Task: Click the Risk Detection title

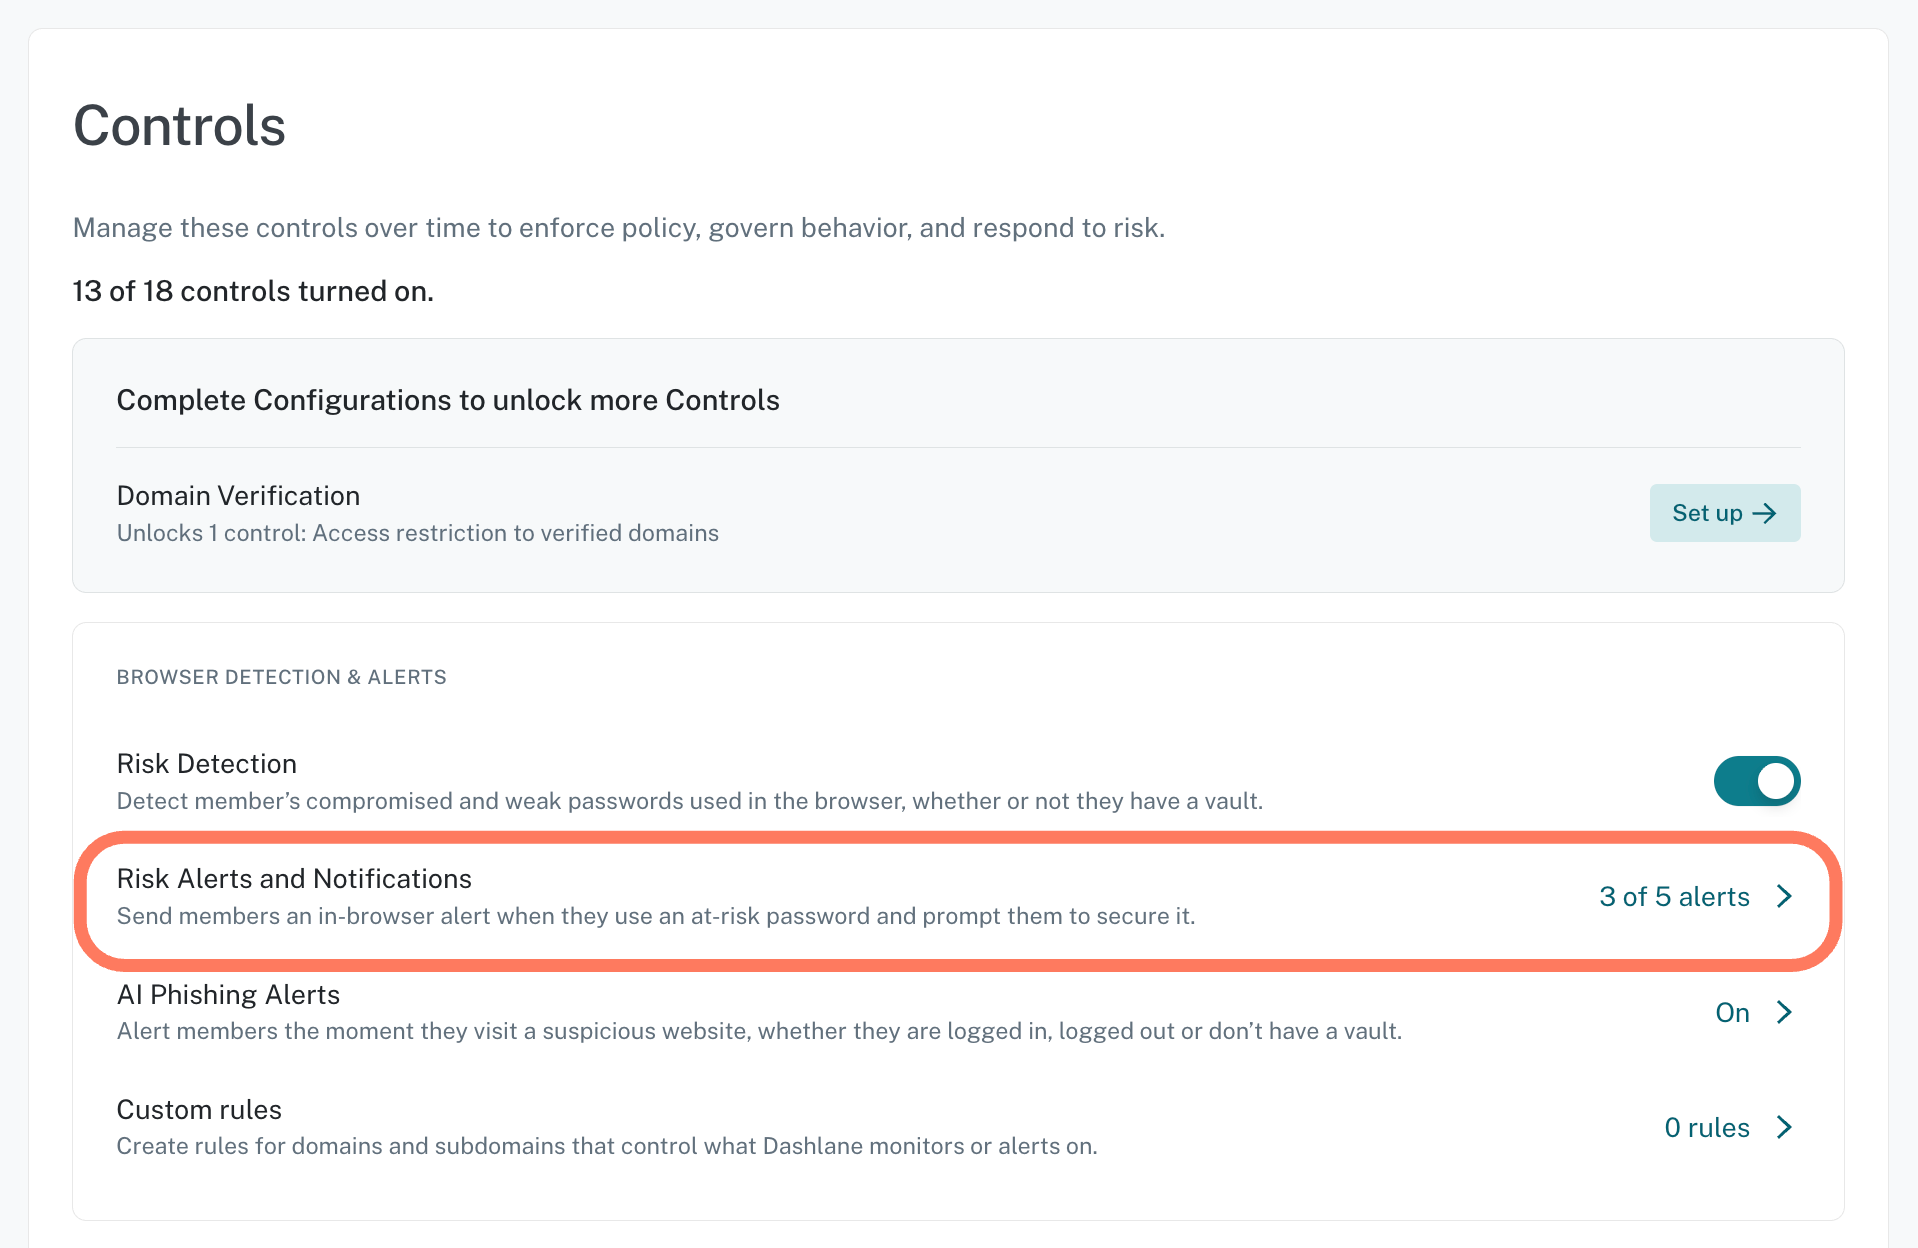Action: click(207, 763)
